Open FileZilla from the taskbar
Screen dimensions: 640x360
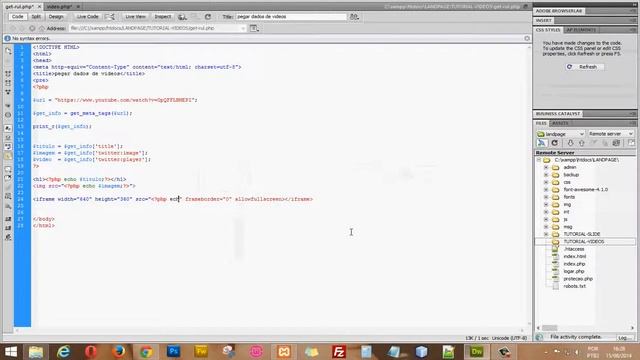pos(338,351)
